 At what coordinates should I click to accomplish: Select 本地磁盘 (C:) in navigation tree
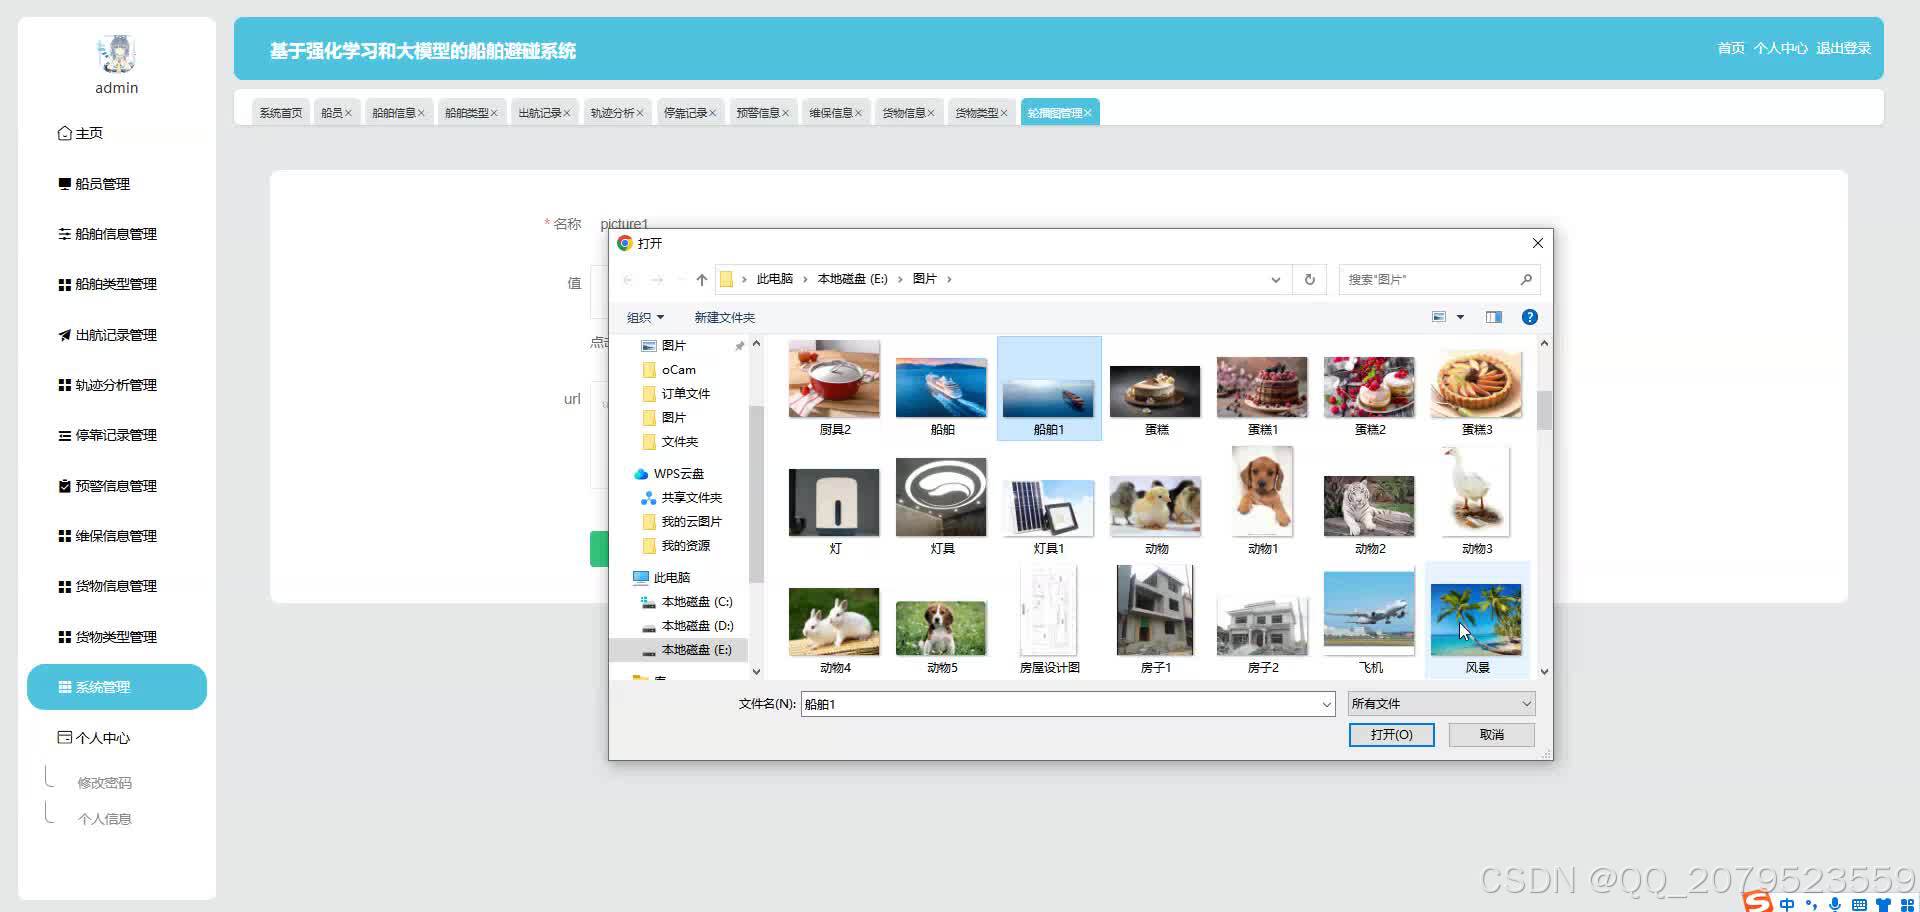pos(697,602)
